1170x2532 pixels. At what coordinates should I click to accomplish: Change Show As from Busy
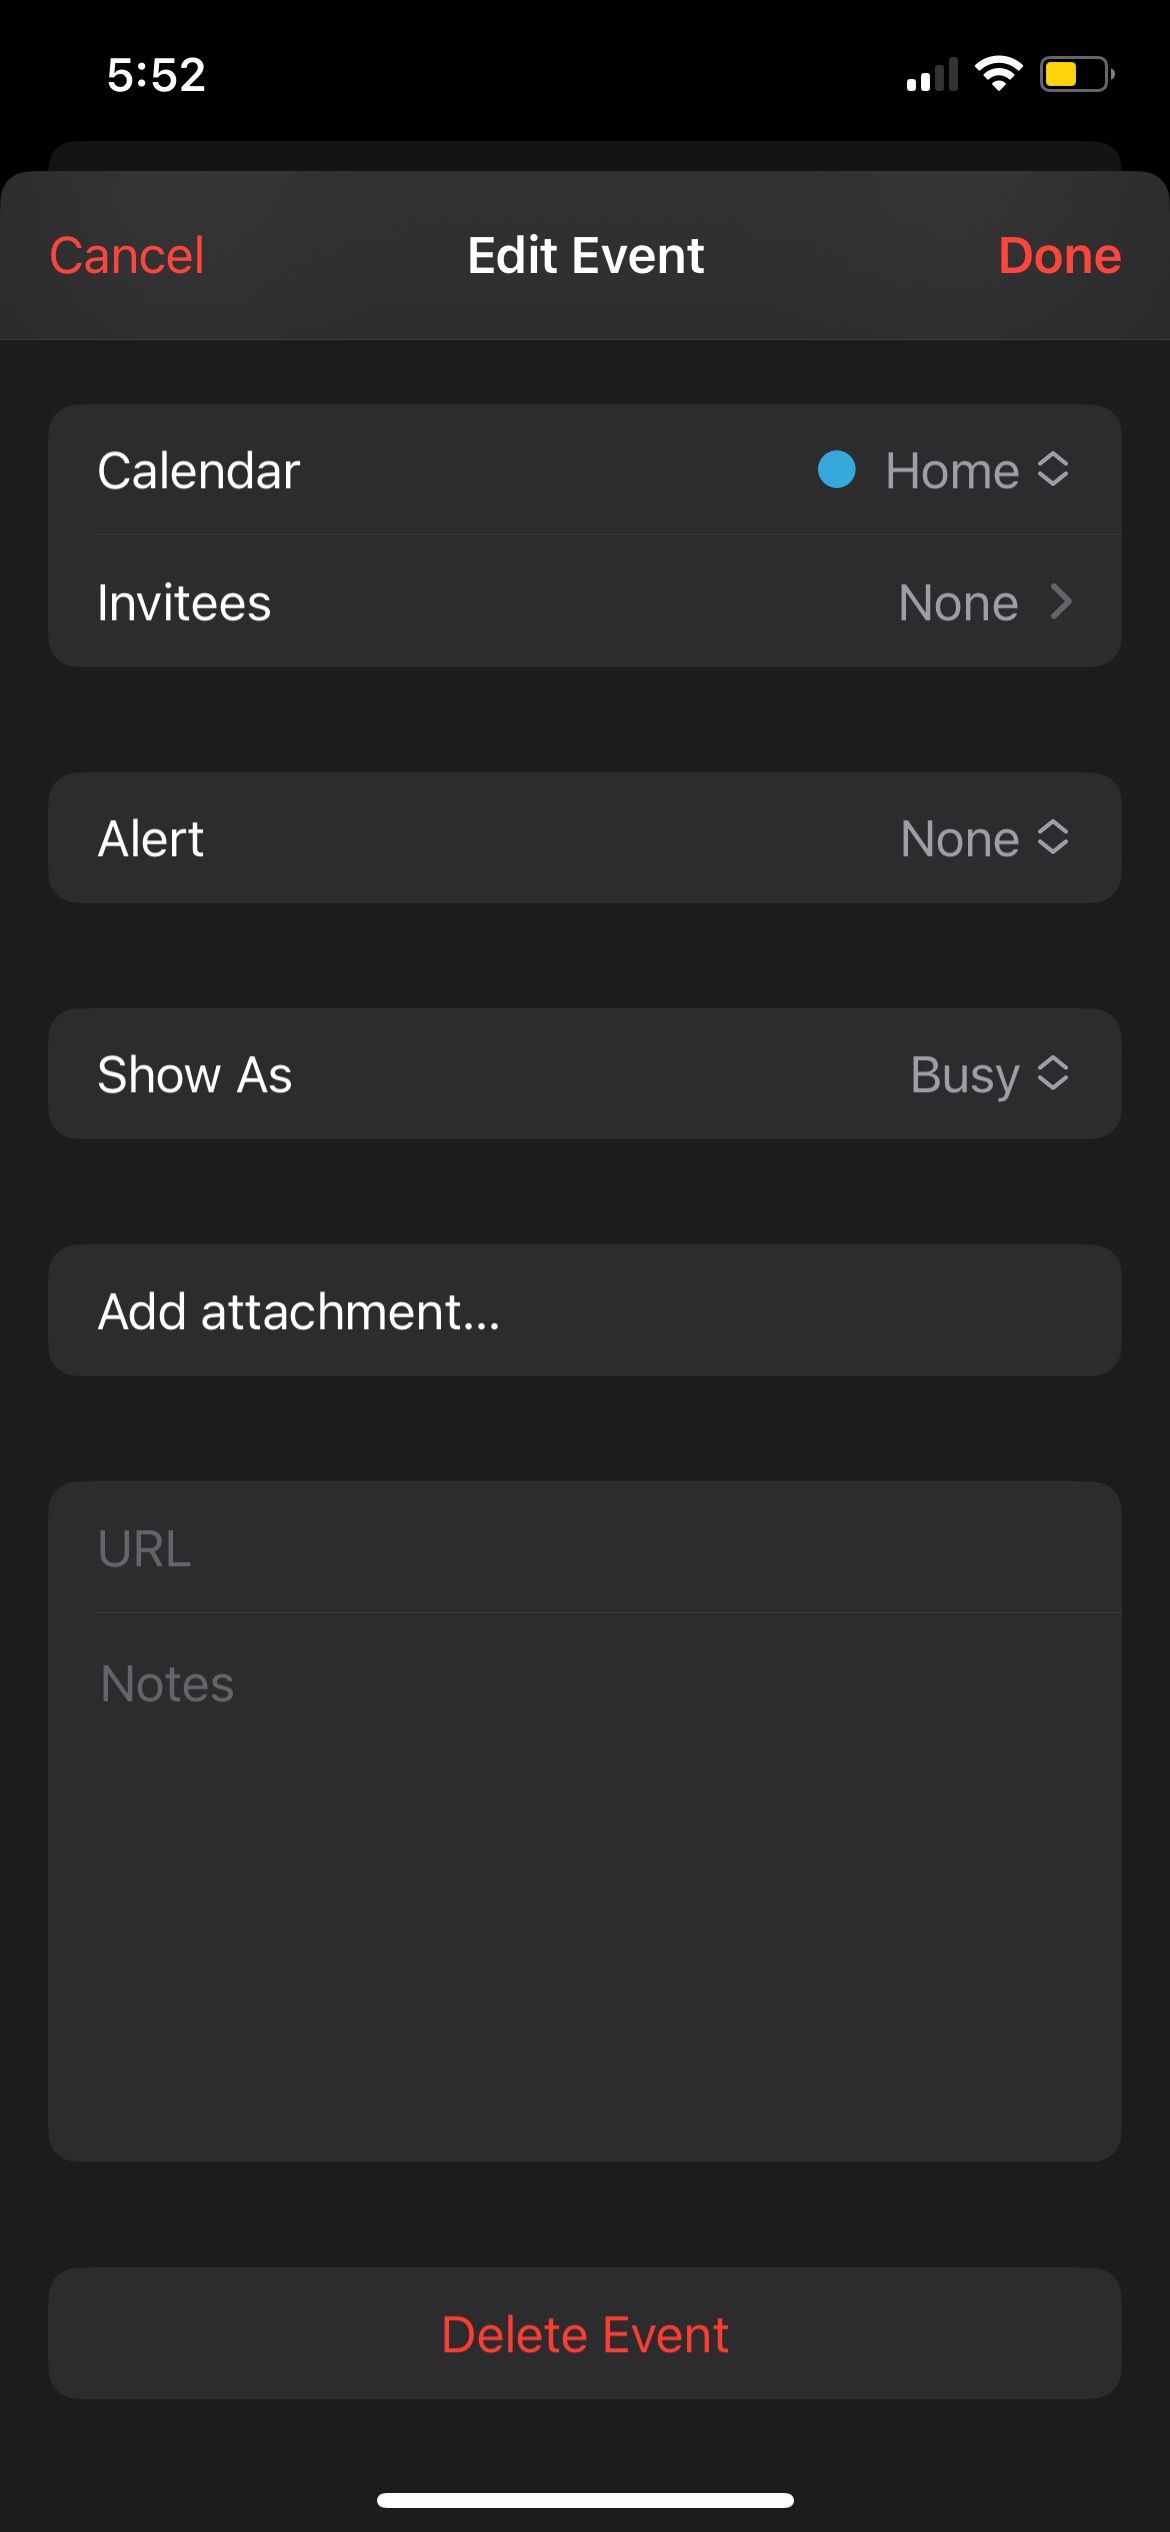click(584, 1074)
